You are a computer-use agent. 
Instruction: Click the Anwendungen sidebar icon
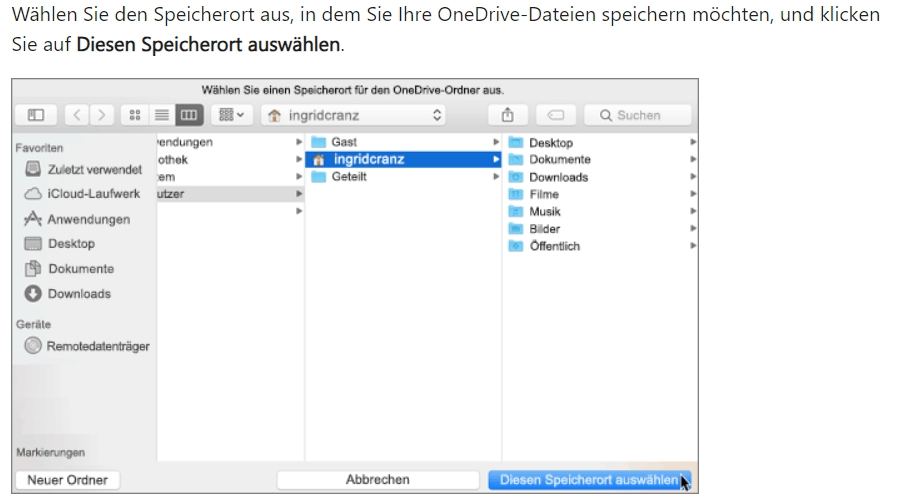click(33, 219)
